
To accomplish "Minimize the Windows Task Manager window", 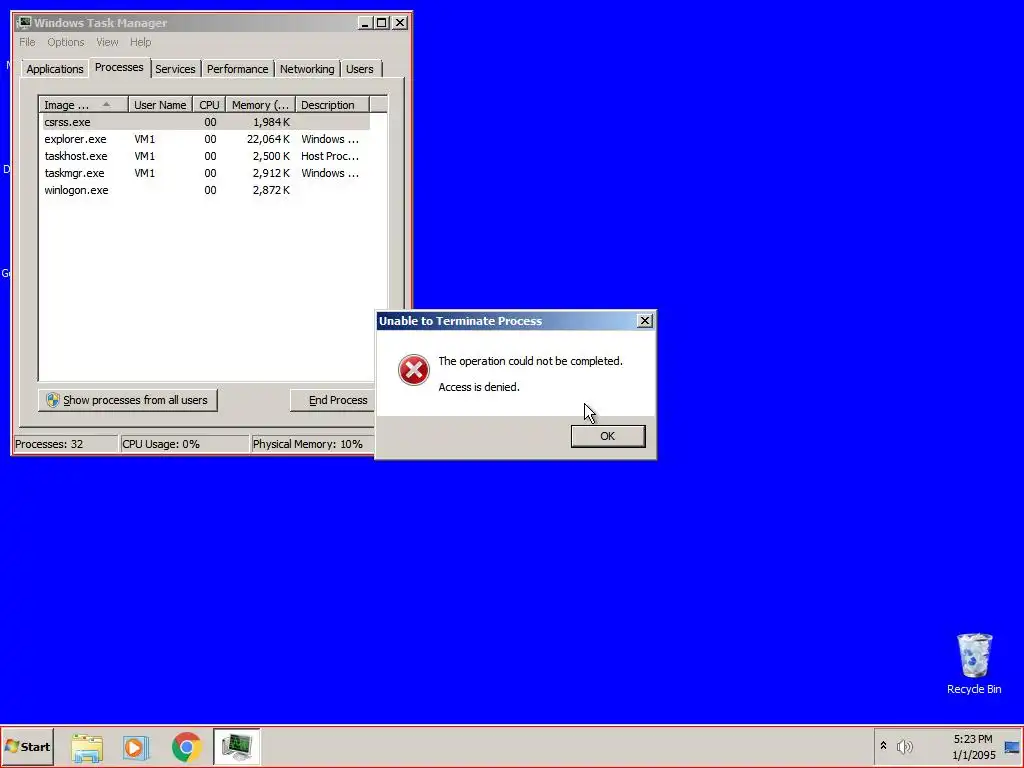I will pyautogui.click(x=365, y=23).
